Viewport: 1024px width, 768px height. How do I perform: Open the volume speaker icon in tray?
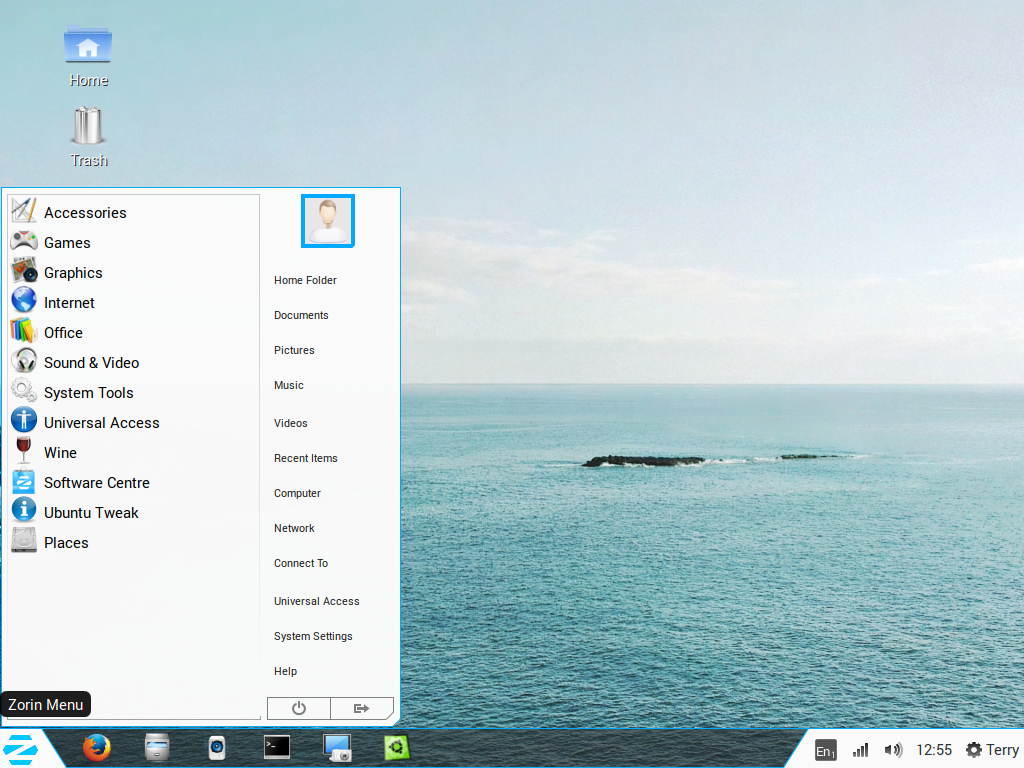(893, 750)
